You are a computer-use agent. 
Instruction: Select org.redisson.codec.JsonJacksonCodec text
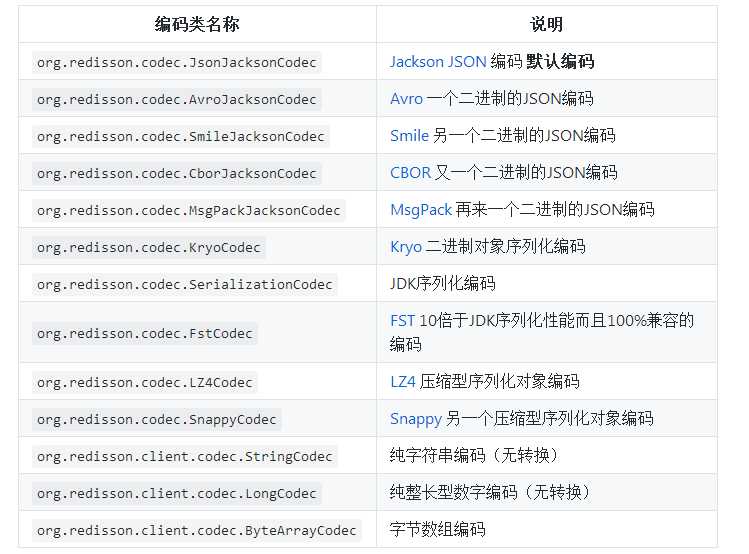click(177, 63)
